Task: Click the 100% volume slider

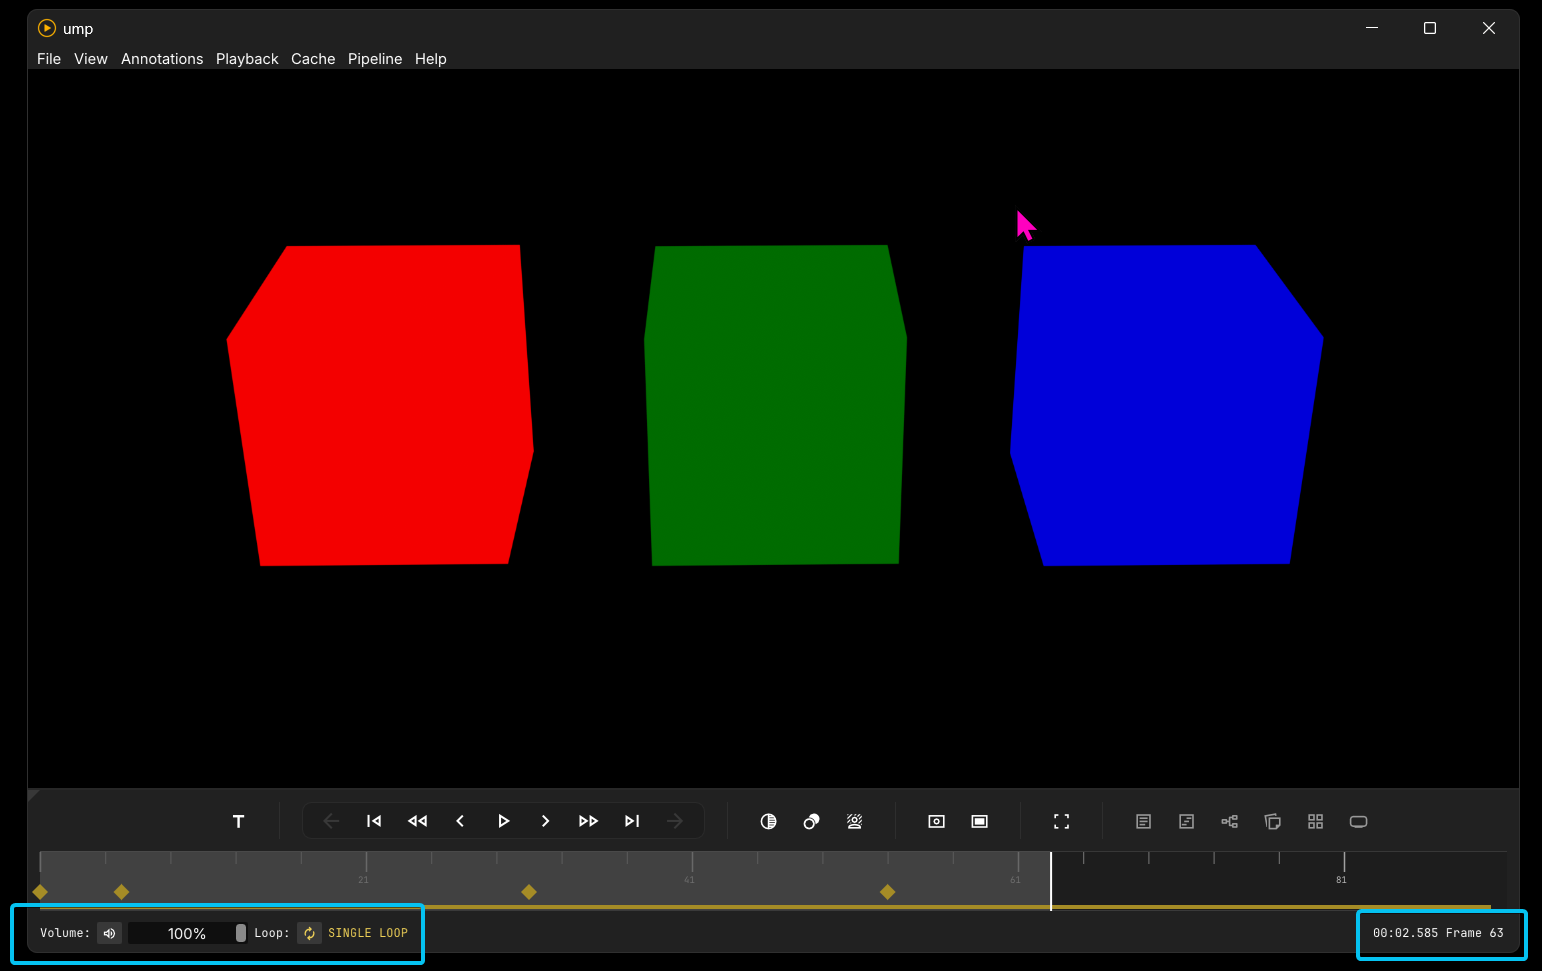Action: point(187,933)
